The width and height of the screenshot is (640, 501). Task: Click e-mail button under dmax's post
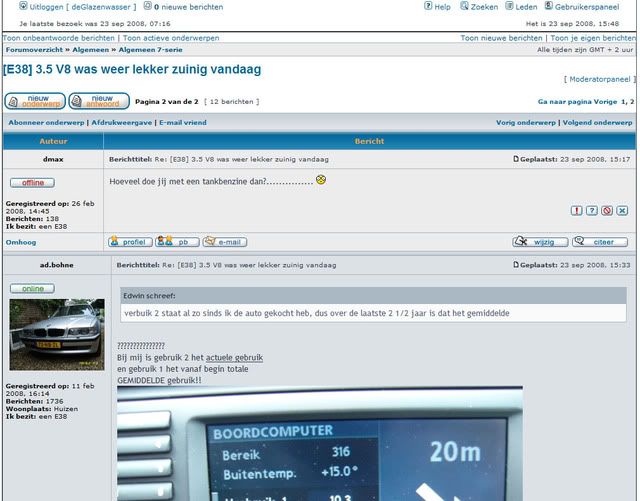coord(225,242)
